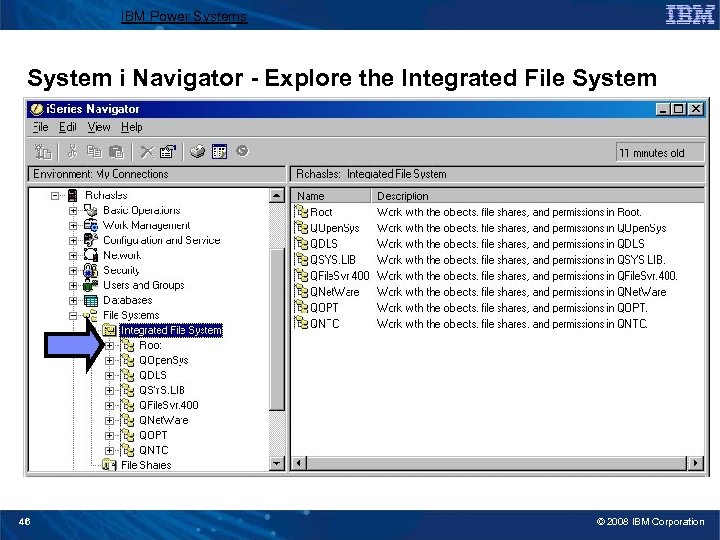Click the File Shares icon in tree
This screenshot has height=540, width=720.
[x=109, y=465]
